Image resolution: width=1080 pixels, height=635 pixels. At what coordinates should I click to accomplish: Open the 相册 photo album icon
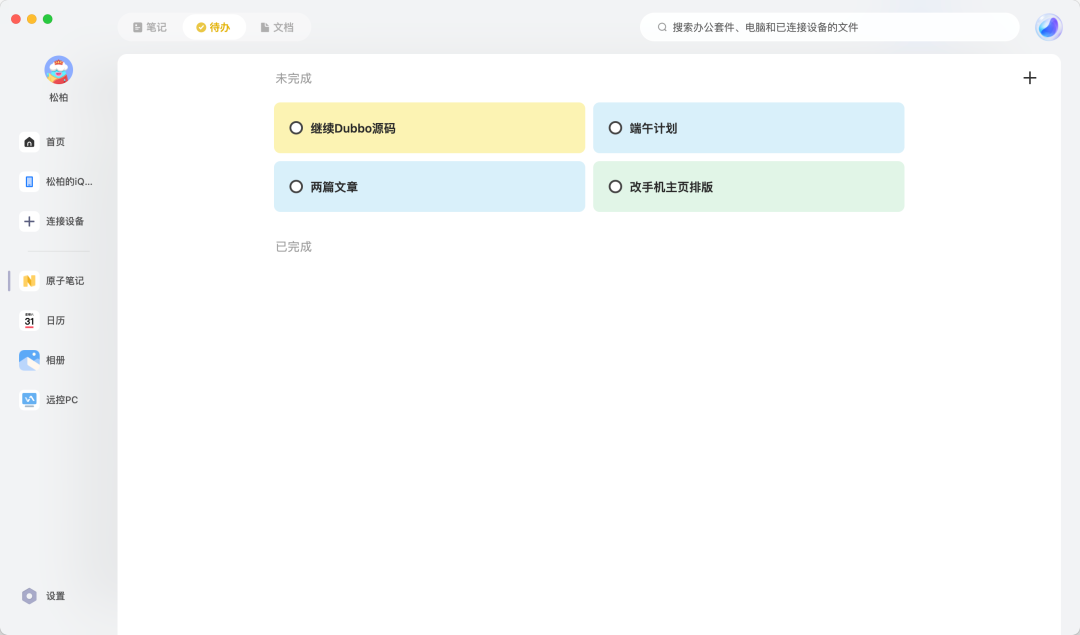coord(29,360)
